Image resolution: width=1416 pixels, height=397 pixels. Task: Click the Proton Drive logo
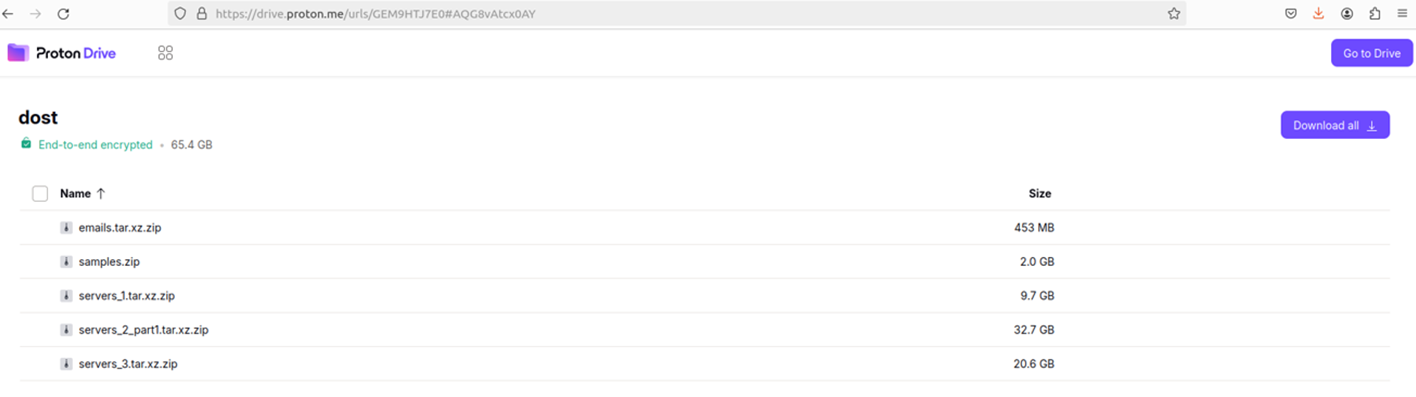(x=62, y=53)
